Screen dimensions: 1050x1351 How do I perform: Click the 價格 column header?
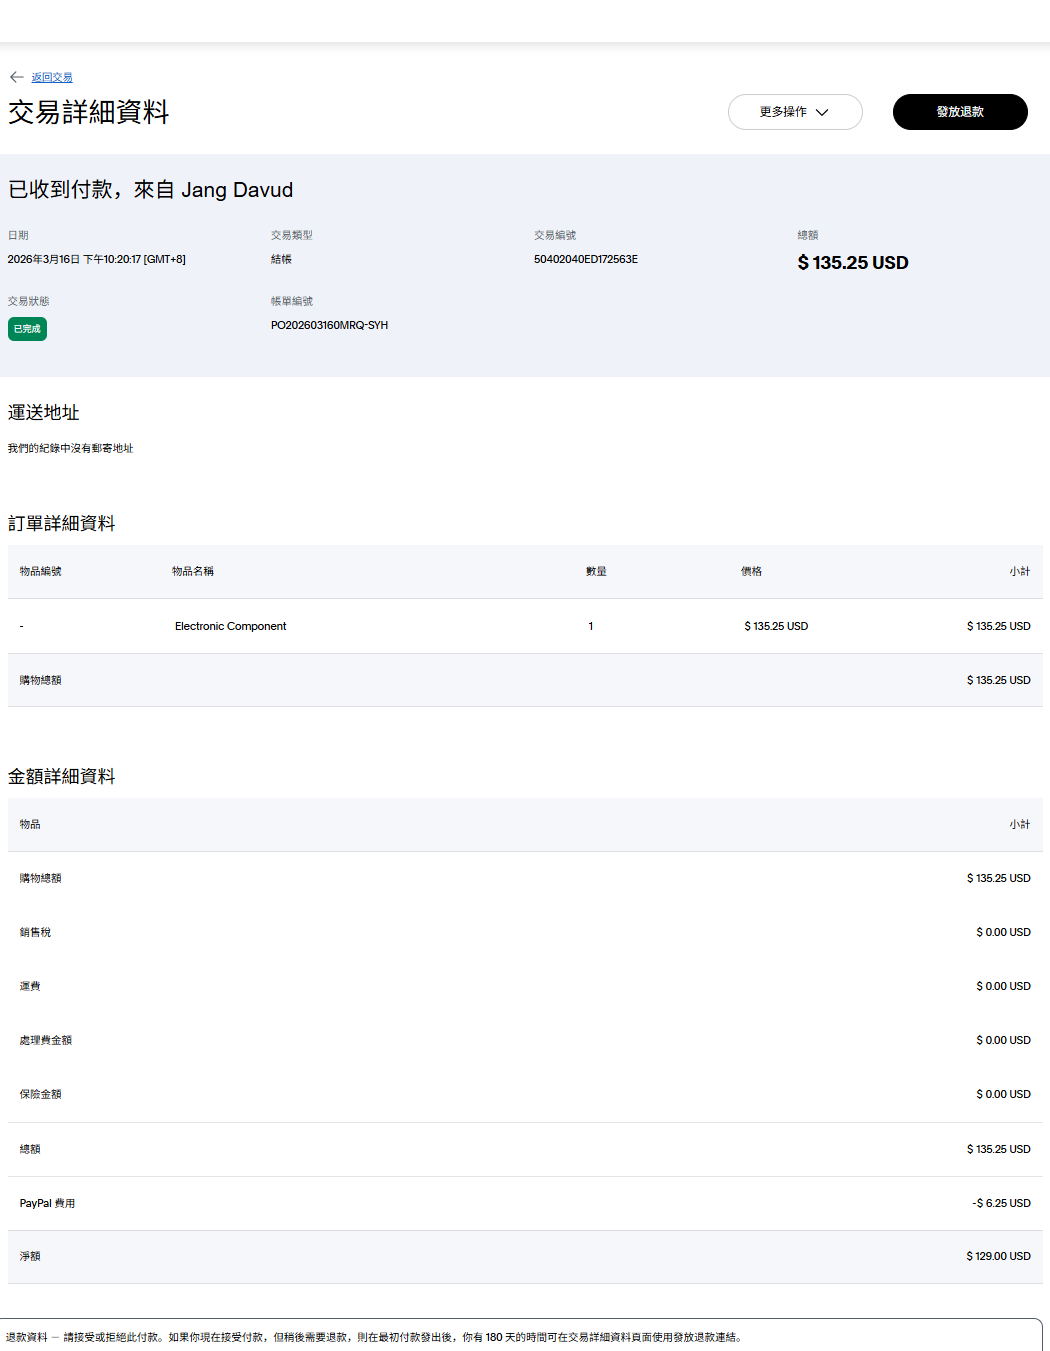751,571
